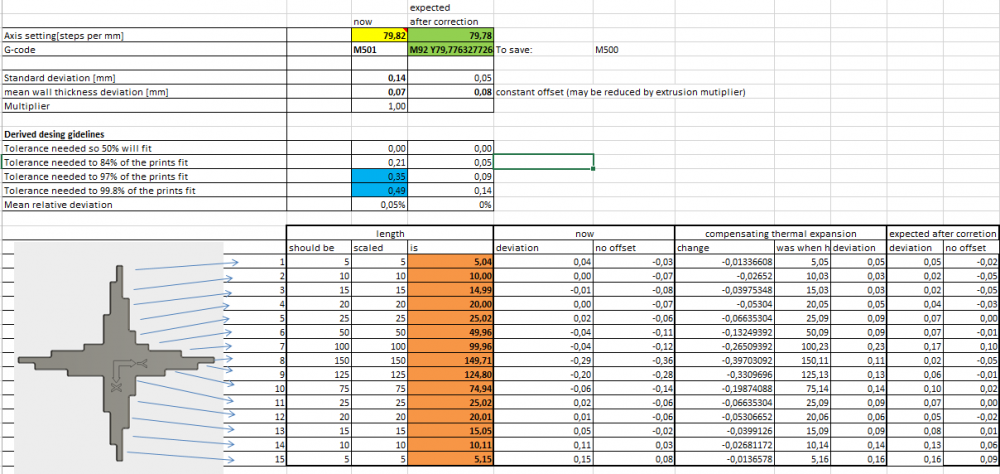Click the change value -0,39703092
Screen dimensions: 1000x474
[724, 359]
